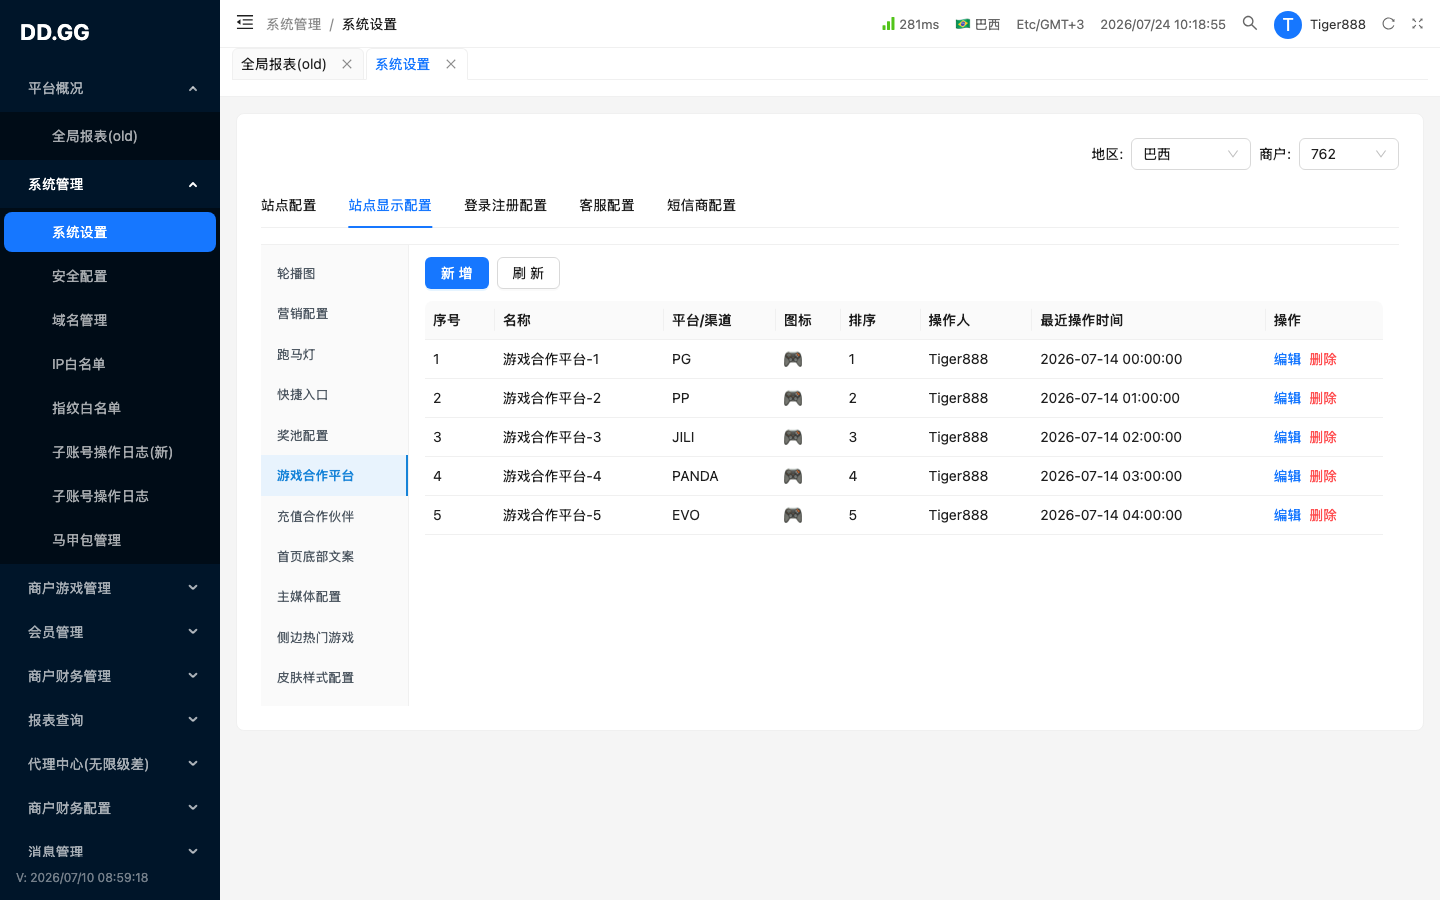Open 主媒体配置 in the side list
The image size is (1440, 900).
334,597
